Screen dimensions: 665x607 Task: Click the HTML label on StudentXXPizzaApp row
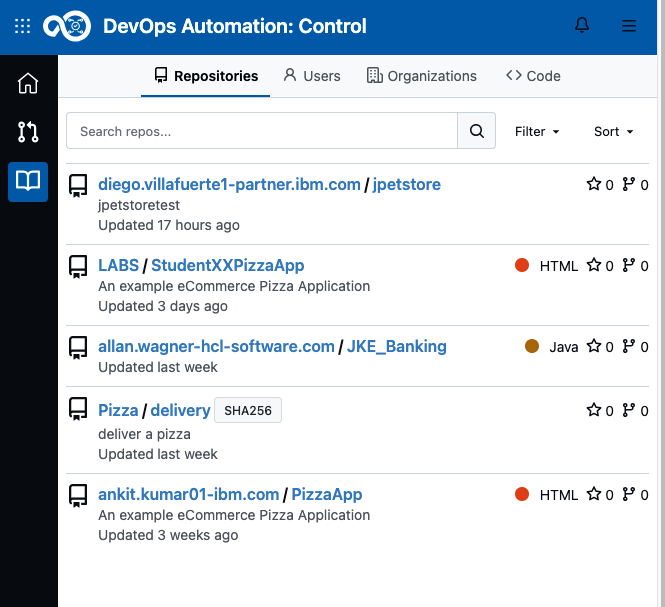tap(559, 266)
